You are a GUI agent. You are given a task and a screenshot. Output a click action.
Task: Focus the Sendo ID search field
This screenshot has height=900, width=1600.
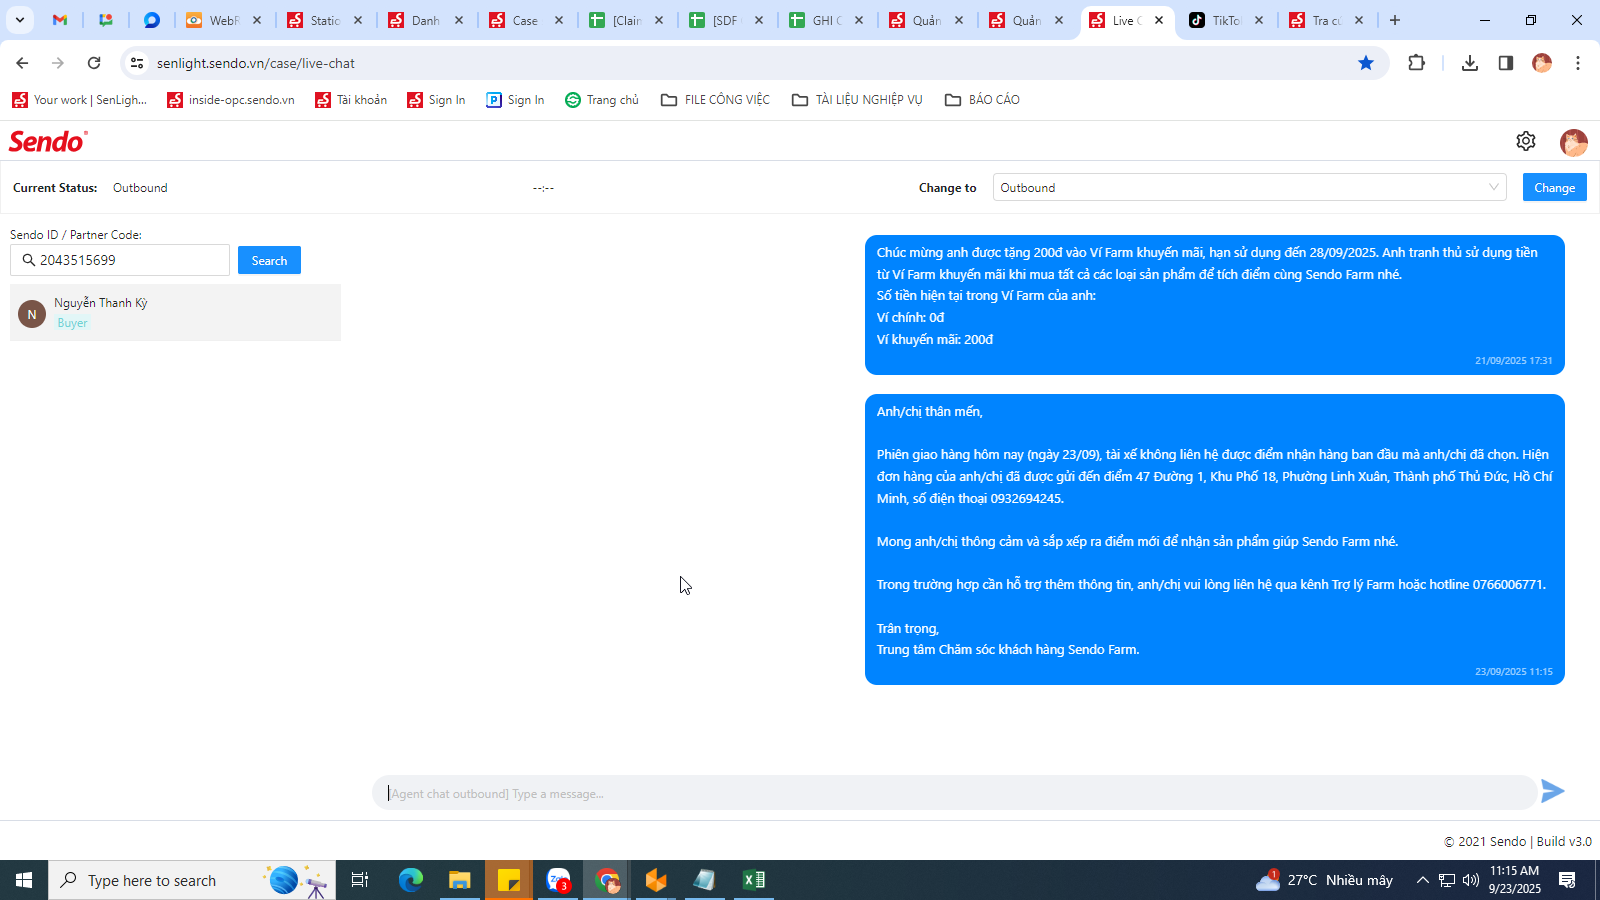click(x=120, y=260)
